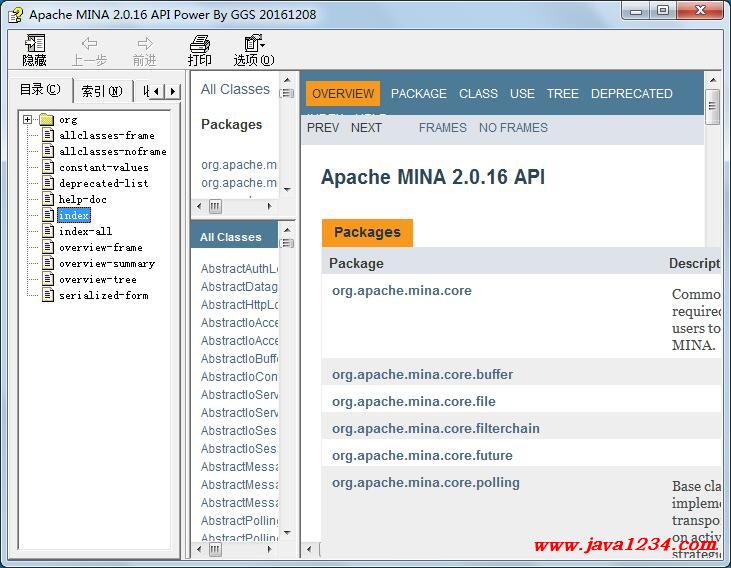Select overview-summary in the tree
This screenshot has height=568, width=731.
pyautogui.click(x=107, y=264)
